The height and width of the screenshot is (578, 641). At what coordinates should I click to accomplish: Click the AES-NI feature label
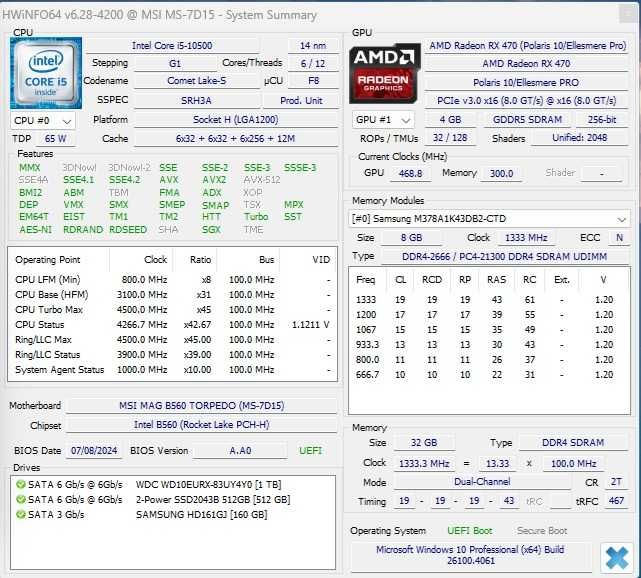coord(36,230)
